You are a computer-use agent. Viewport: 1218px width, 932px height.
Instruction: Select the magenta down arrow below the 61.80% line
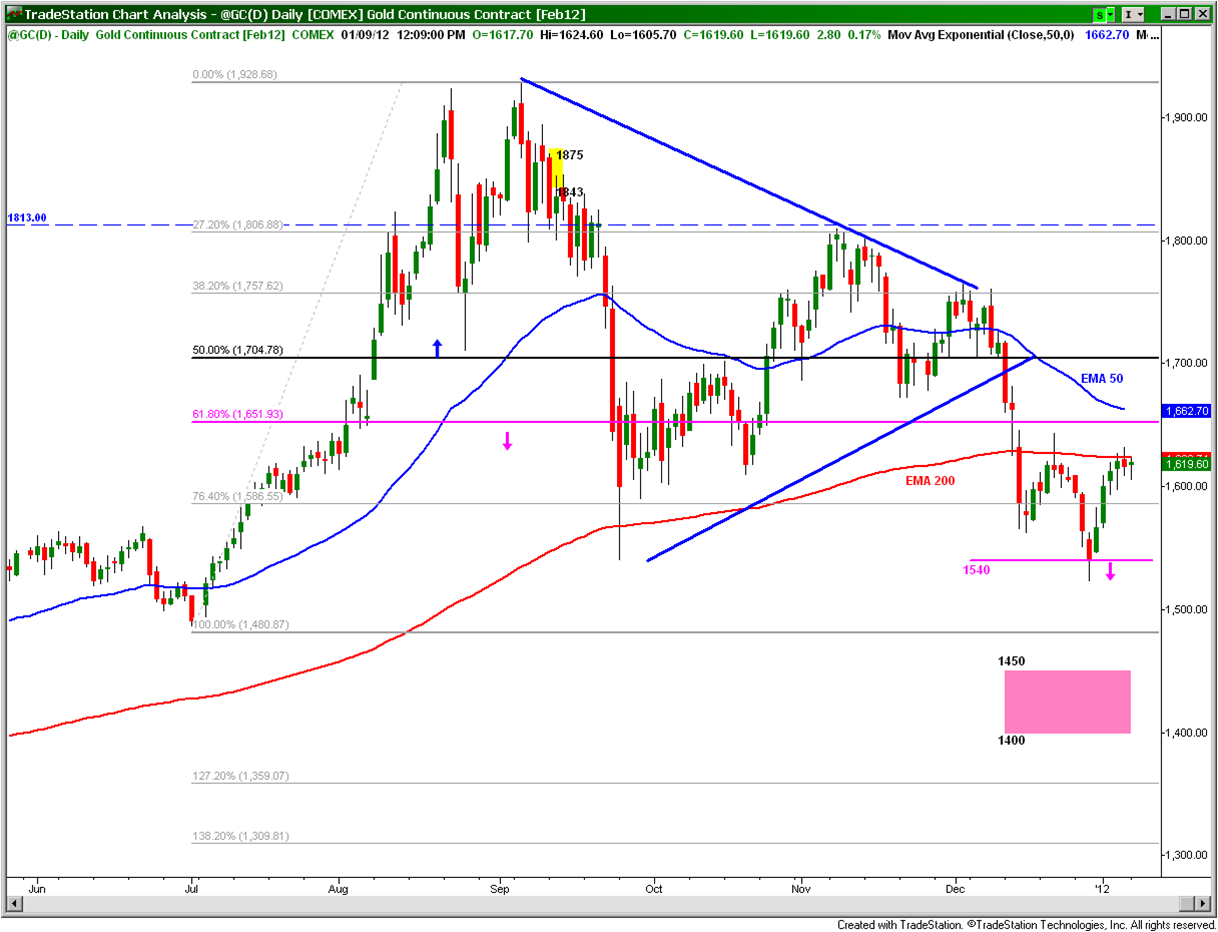point(507,443)
